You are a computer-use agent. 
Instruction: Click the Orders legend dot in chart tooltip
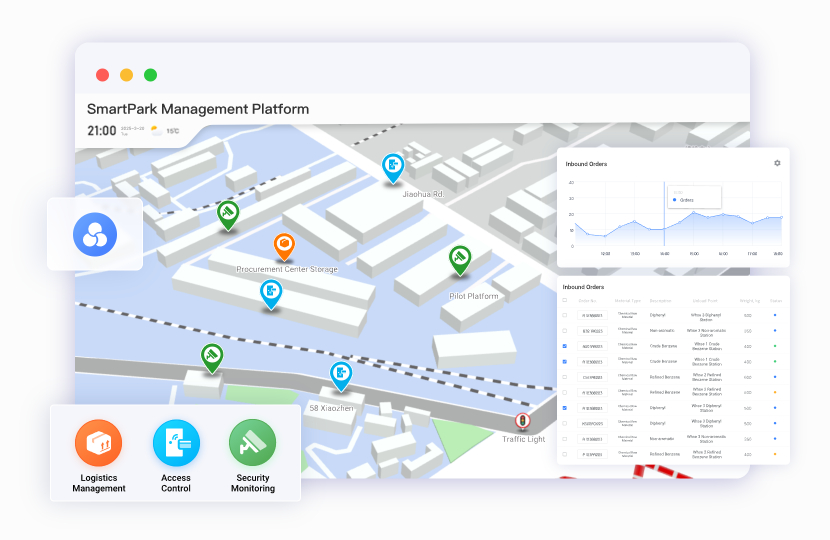coord(675,200)
